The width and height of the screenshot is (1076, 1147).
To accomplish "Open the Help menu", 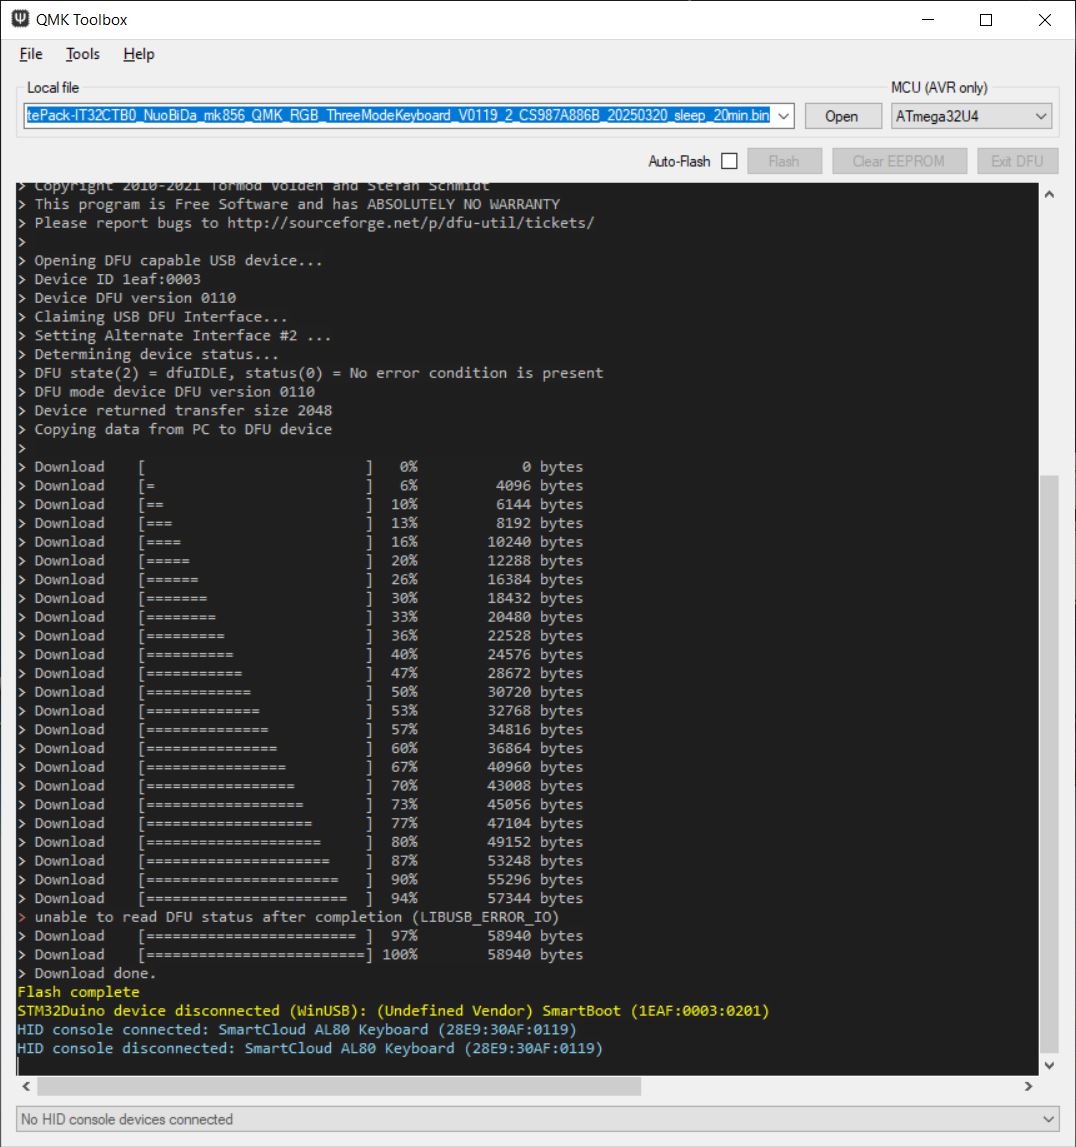I will (138, 54).
